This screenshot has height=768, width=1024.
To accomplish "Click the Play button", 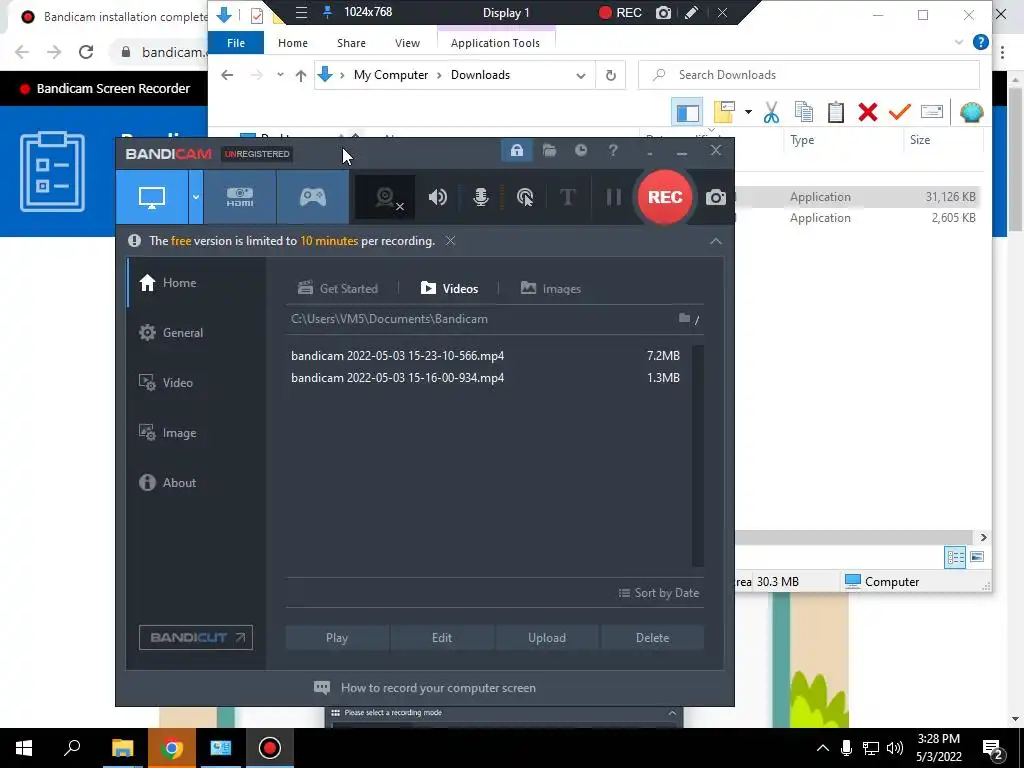I will point(337,638).
